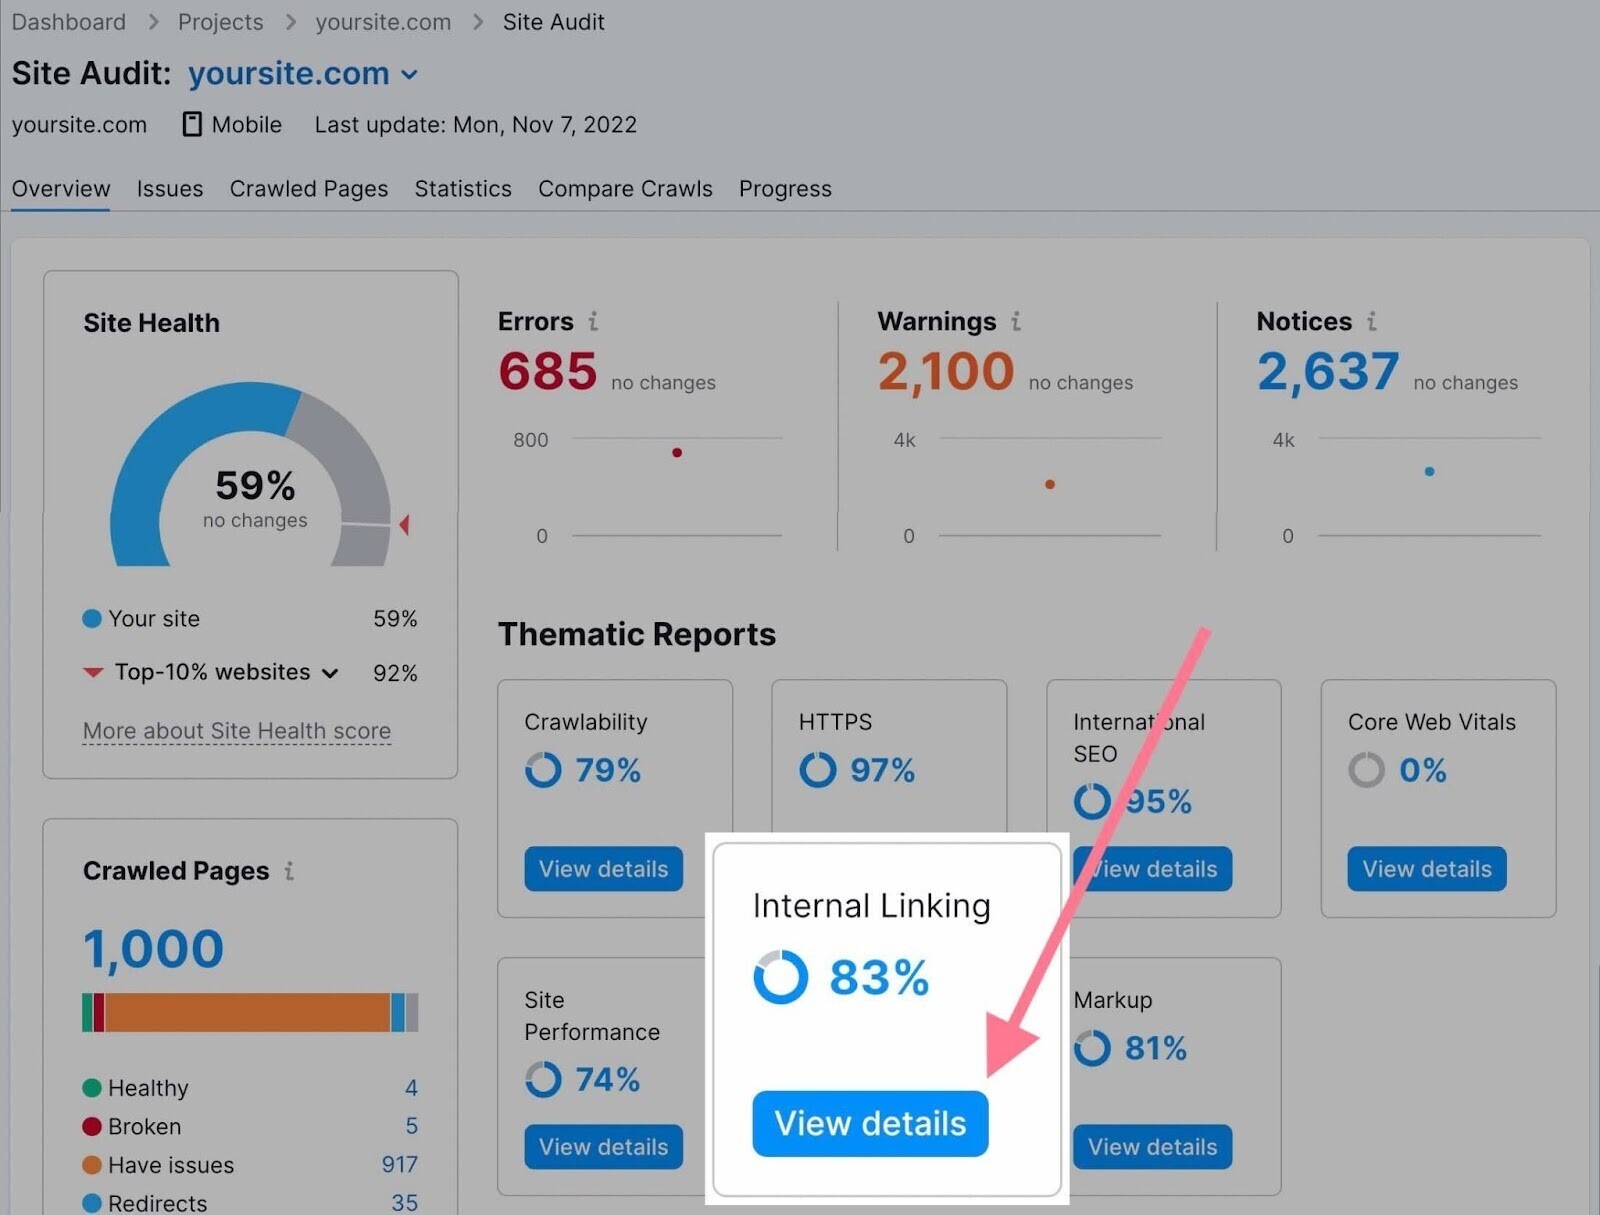Click View details under Internal Linking
Viewport: 1600px width, 1215px height.
(868, 1123)
